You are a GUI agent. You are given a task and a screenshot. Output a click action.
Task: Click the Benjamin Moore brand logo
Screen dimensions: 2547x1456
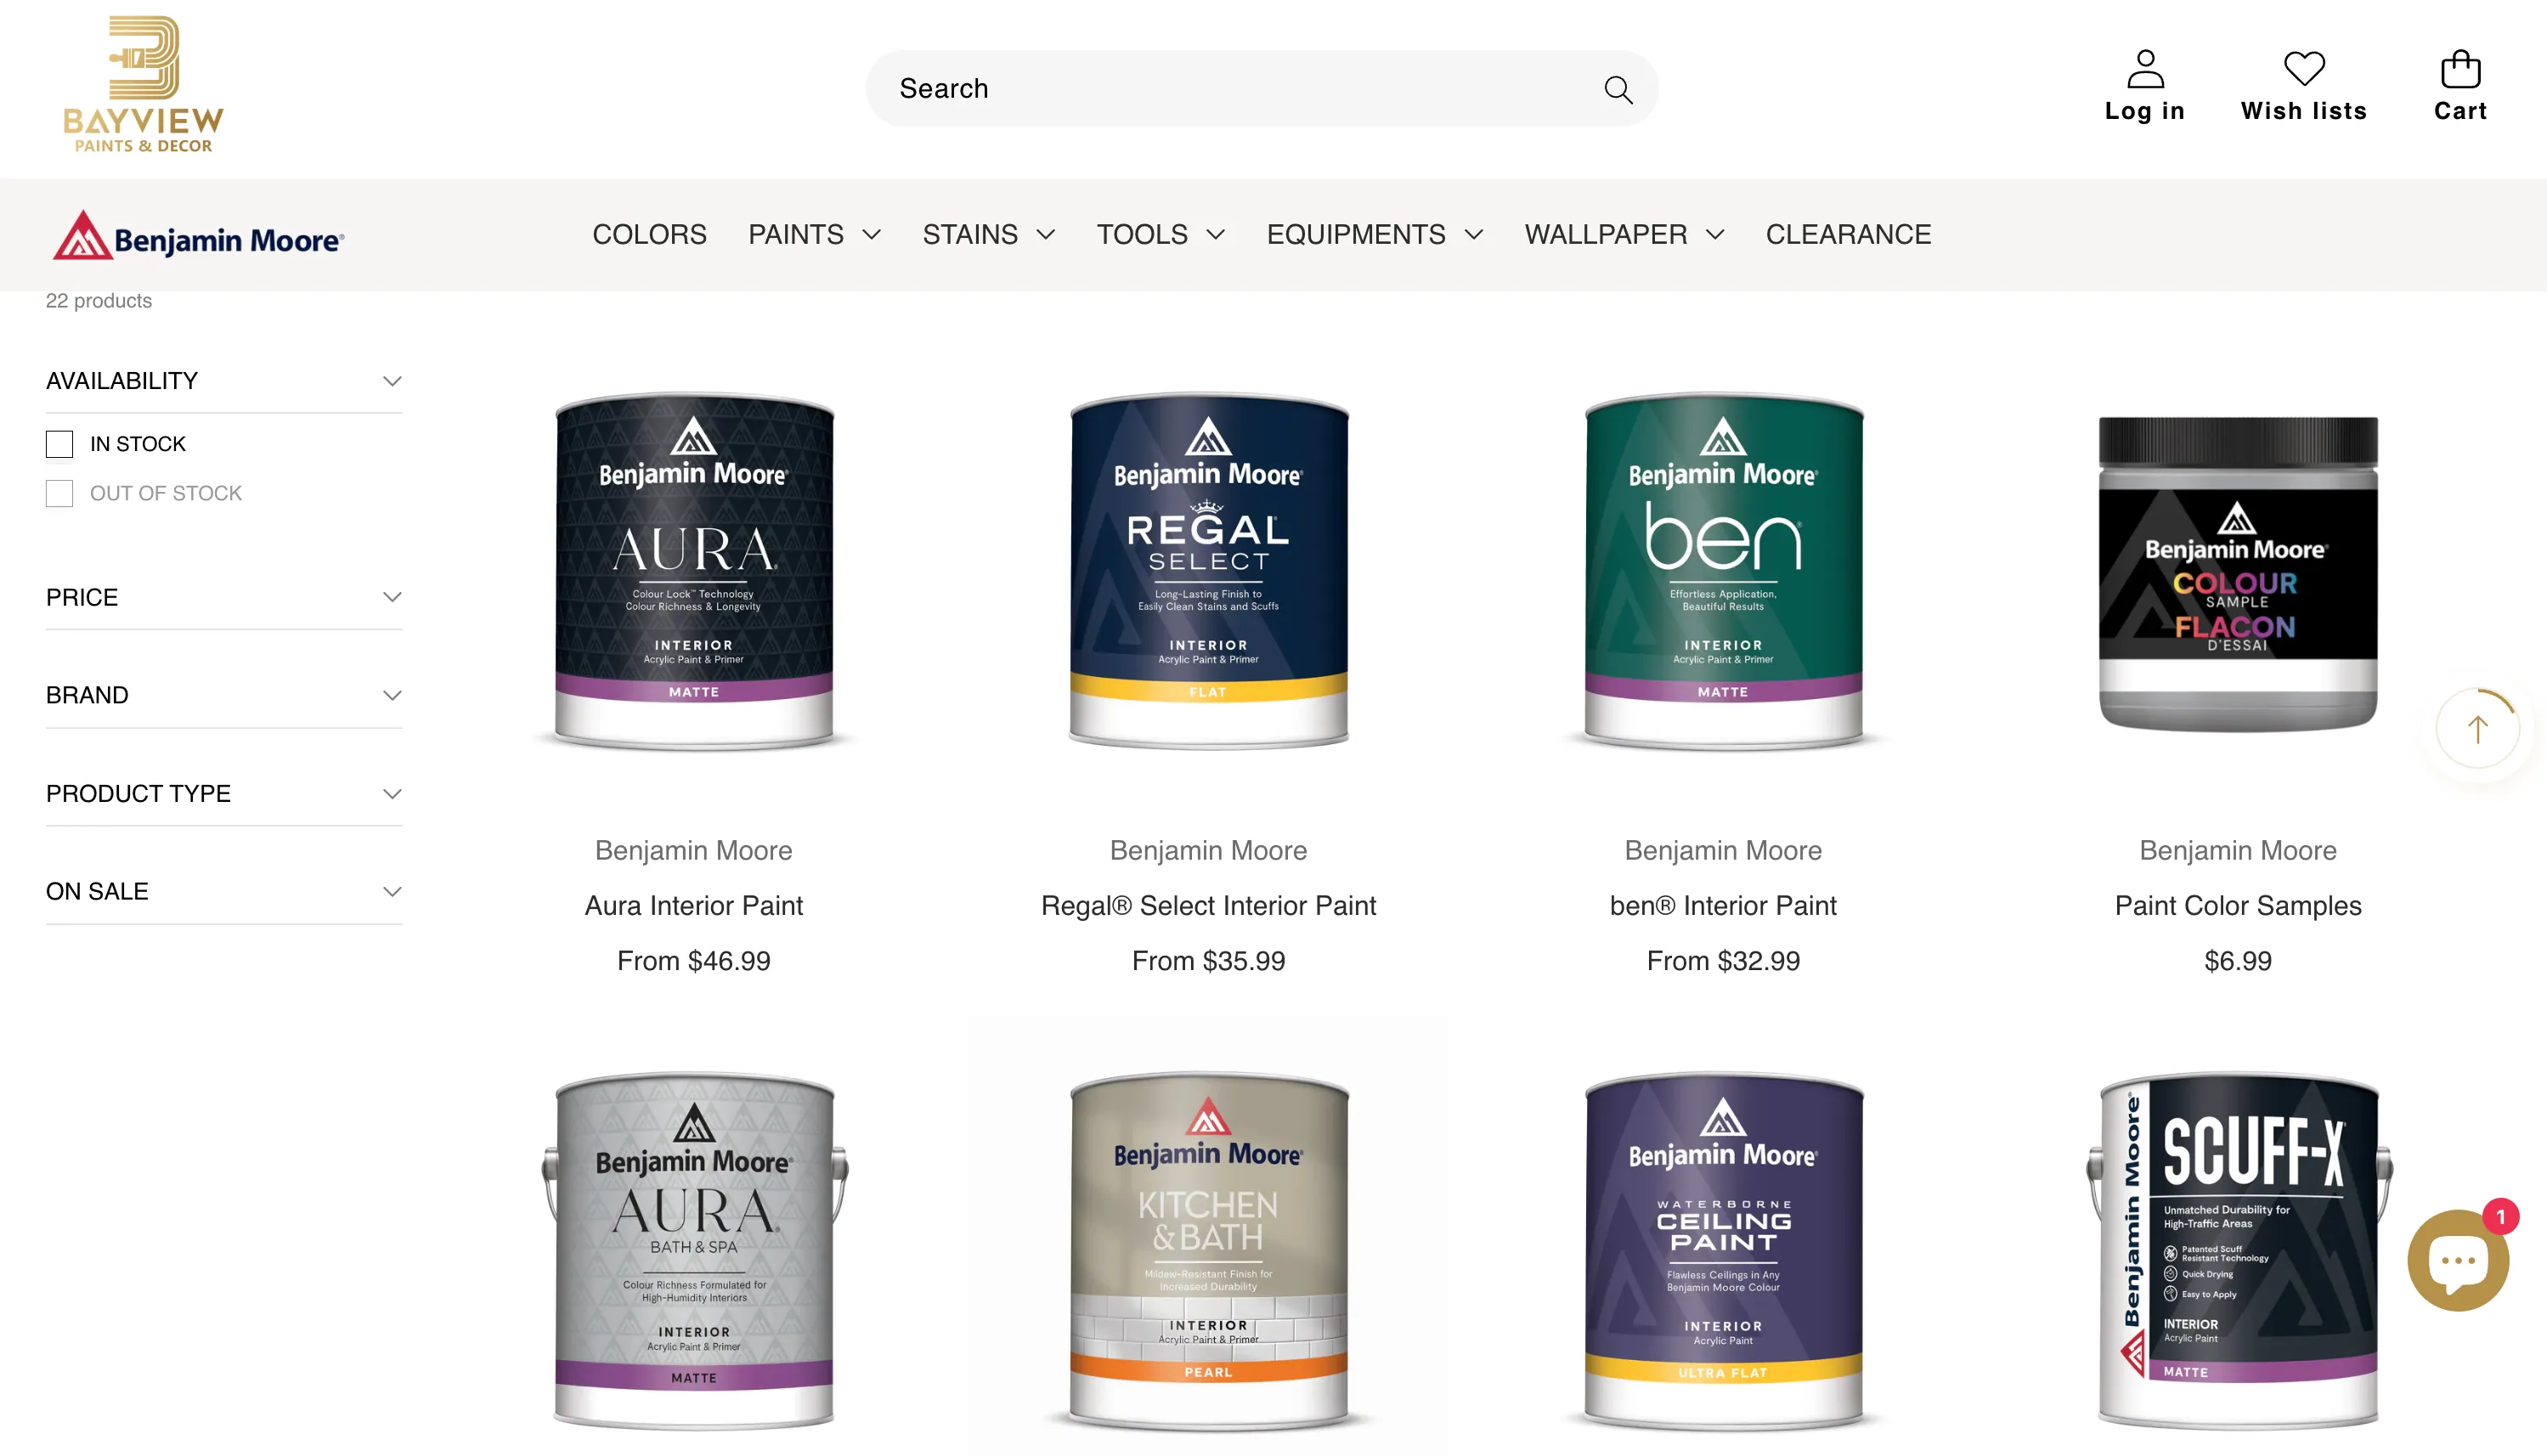(198, 236)
